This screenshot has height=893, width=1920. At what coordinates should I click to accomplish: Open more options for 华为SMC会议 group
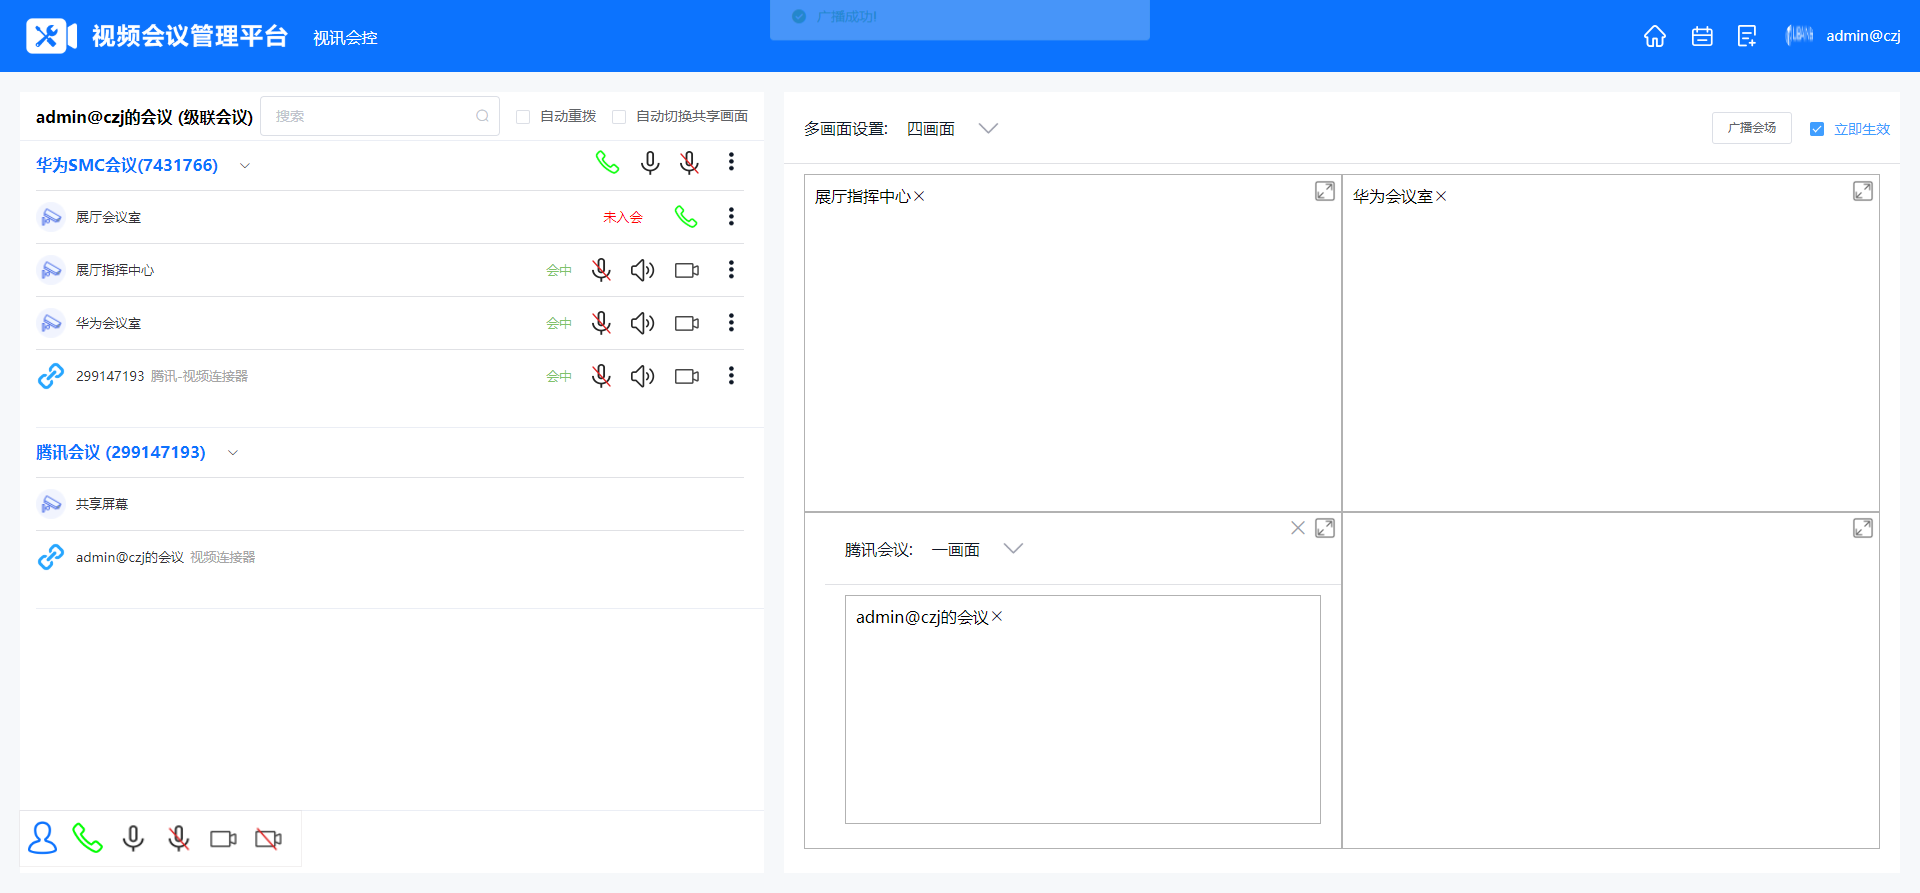click(x=731, y=162)
